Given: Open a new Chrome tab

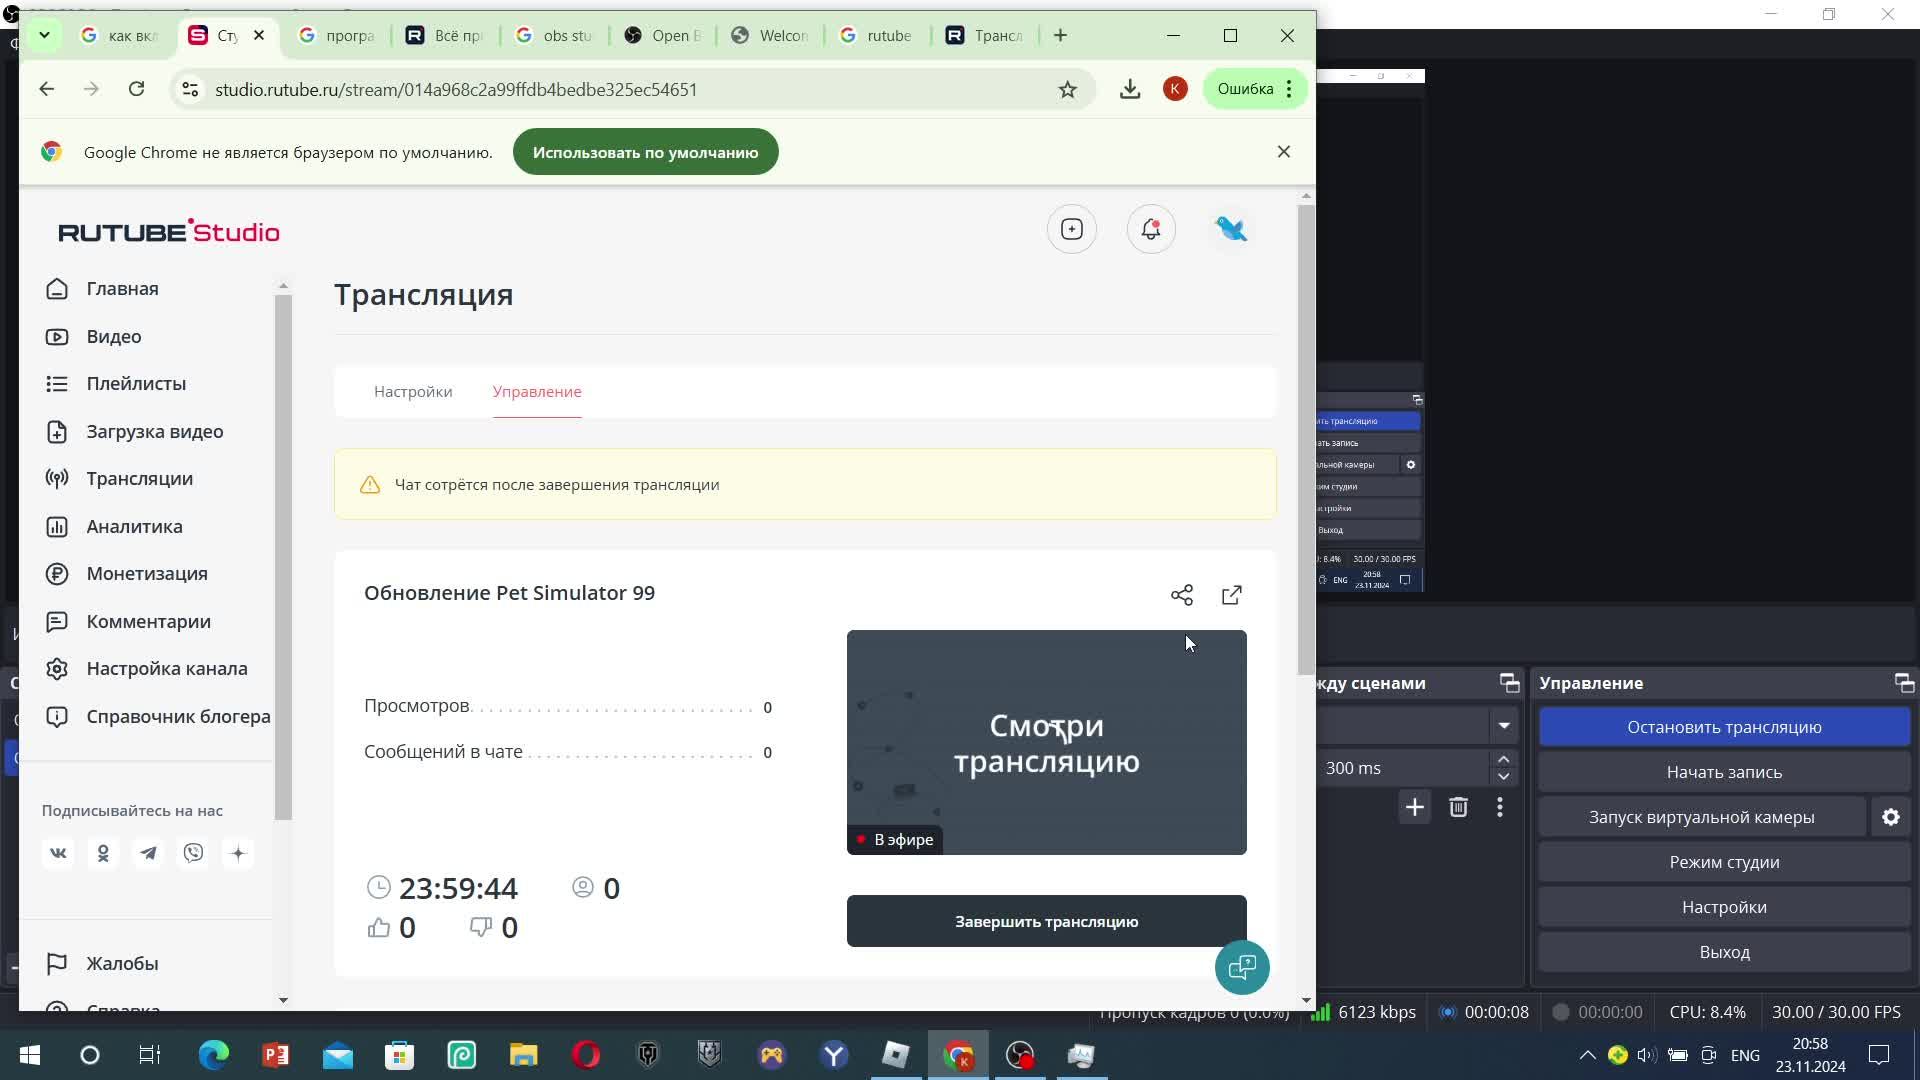Looking at the screenshot, I should (x=1061, y=36).
